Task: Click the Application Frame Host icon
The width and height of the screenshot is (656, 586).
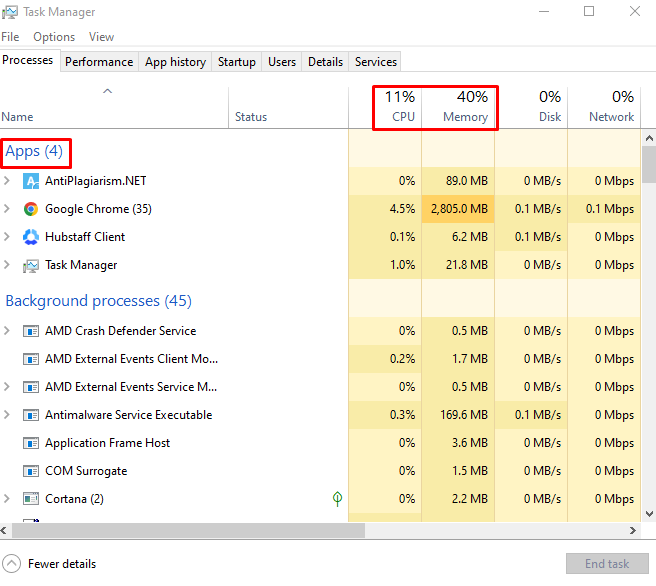Action: coord(31,443)
